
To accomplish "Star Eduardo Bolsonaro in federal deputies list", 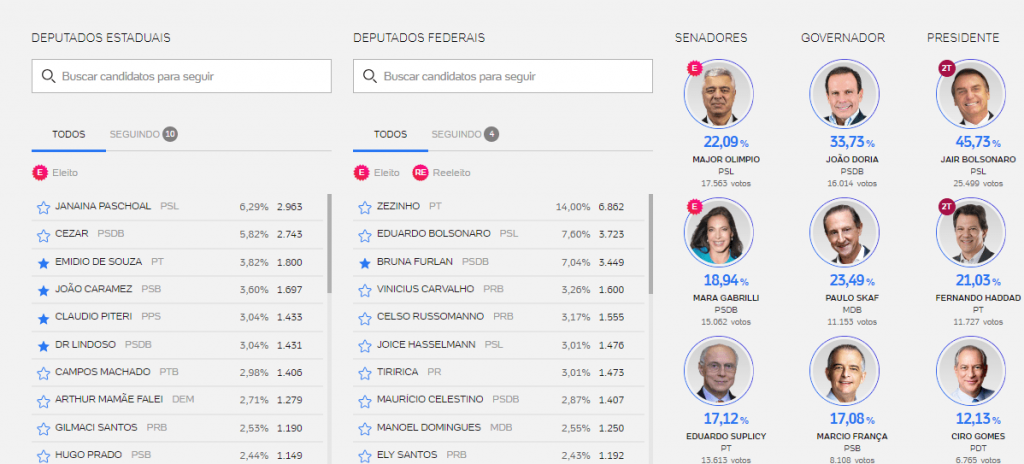I will (x=365, y=235).
